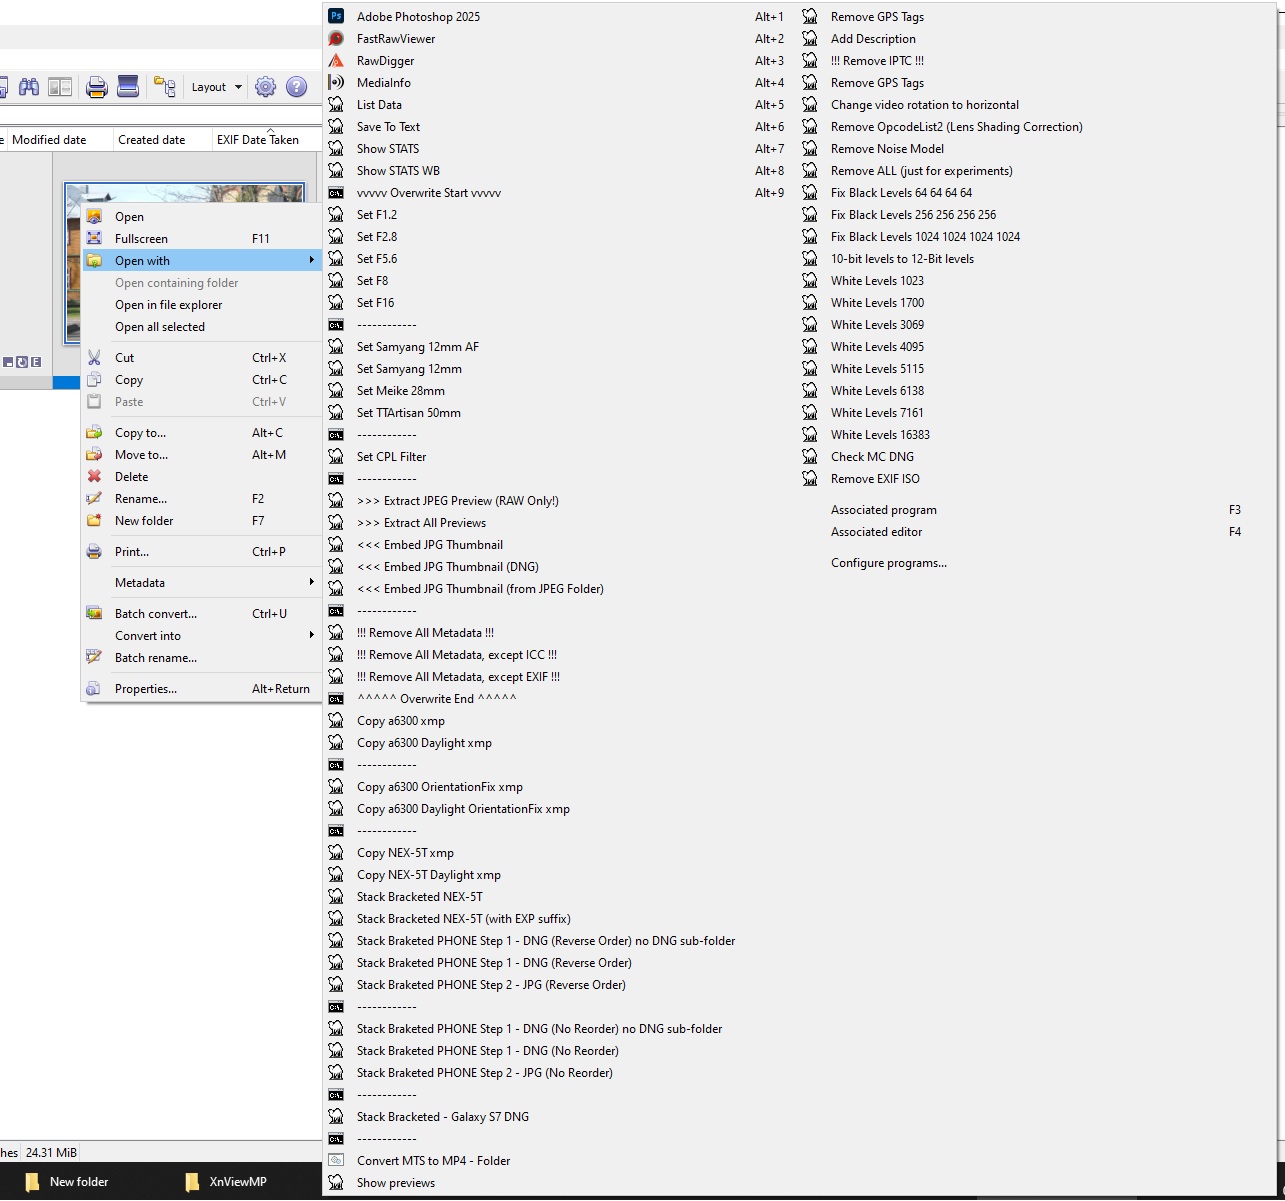The image size is (1285, 1201).
Task: Choose Set F2.8 from the submenu
Action: (x=558, y=236)
